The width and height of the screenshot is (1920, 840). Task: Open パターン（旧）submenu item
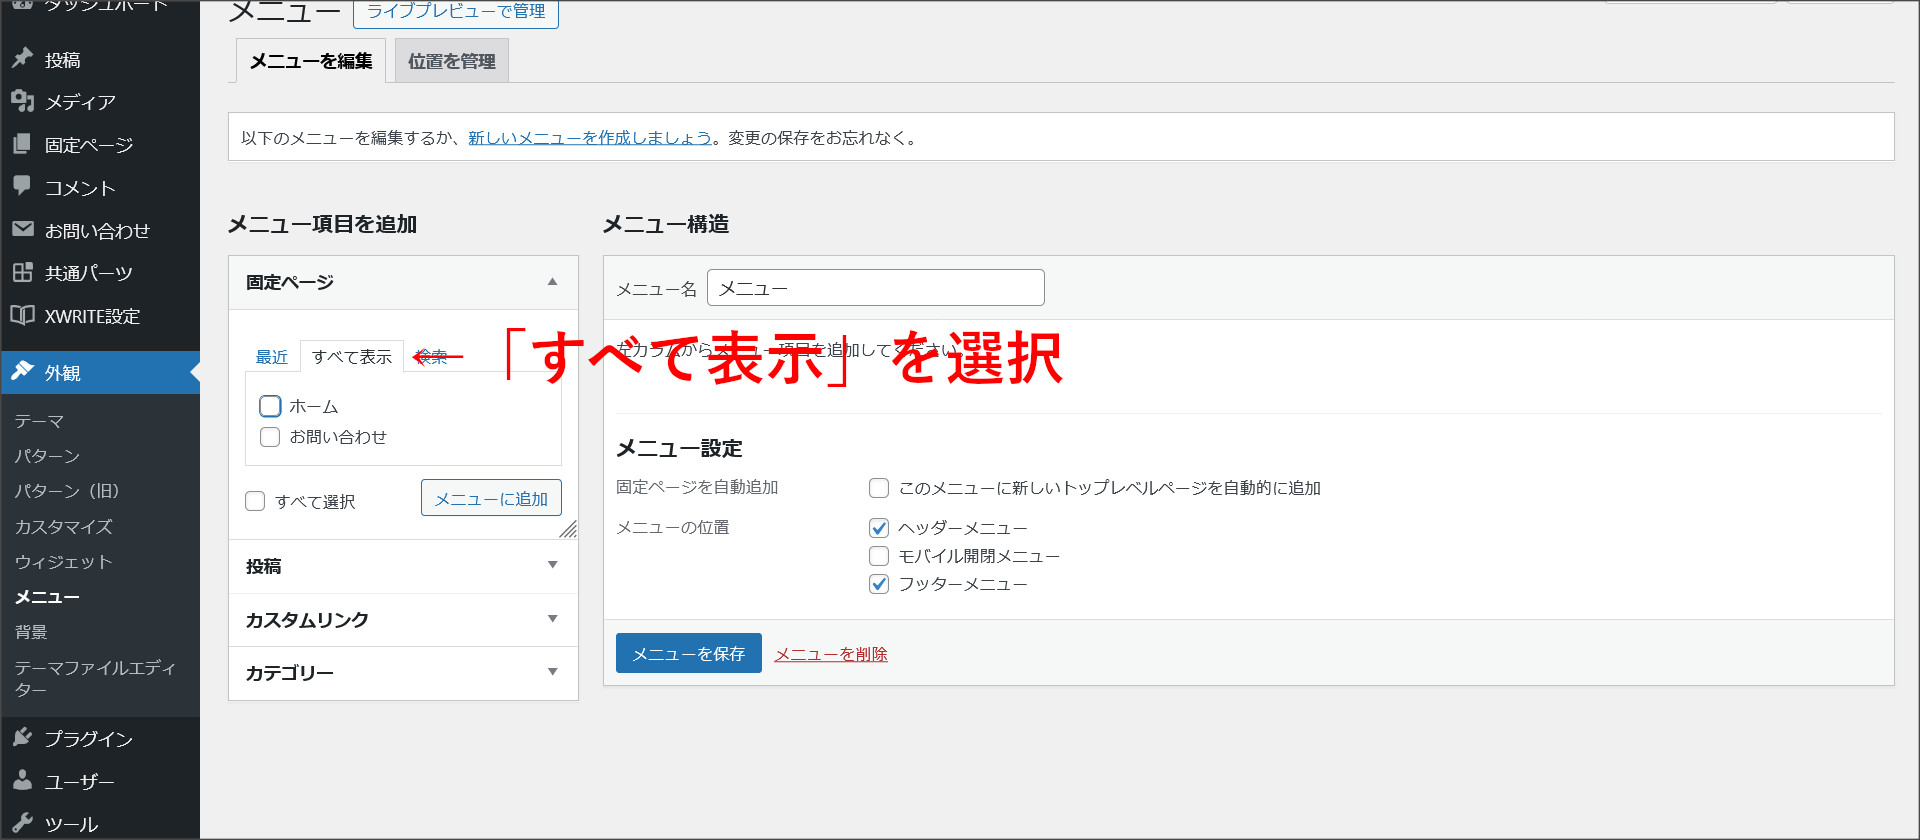click(67, 491)
